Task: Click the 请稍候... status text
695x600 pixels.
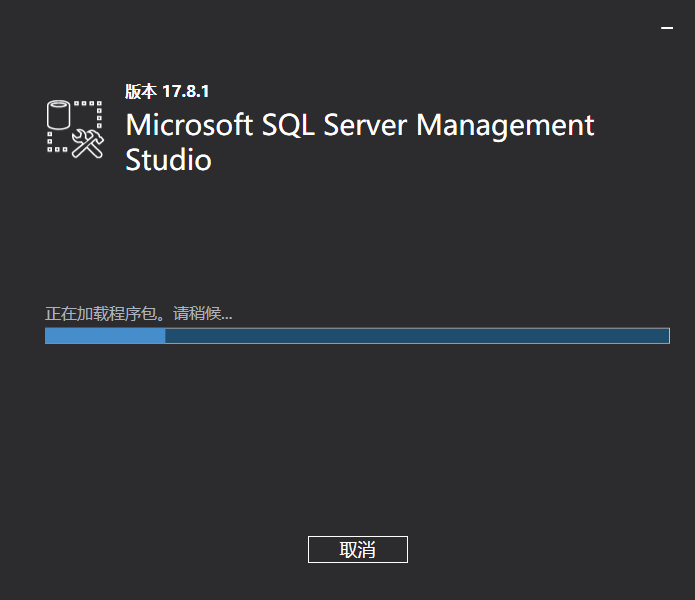Action: point(203,313)
